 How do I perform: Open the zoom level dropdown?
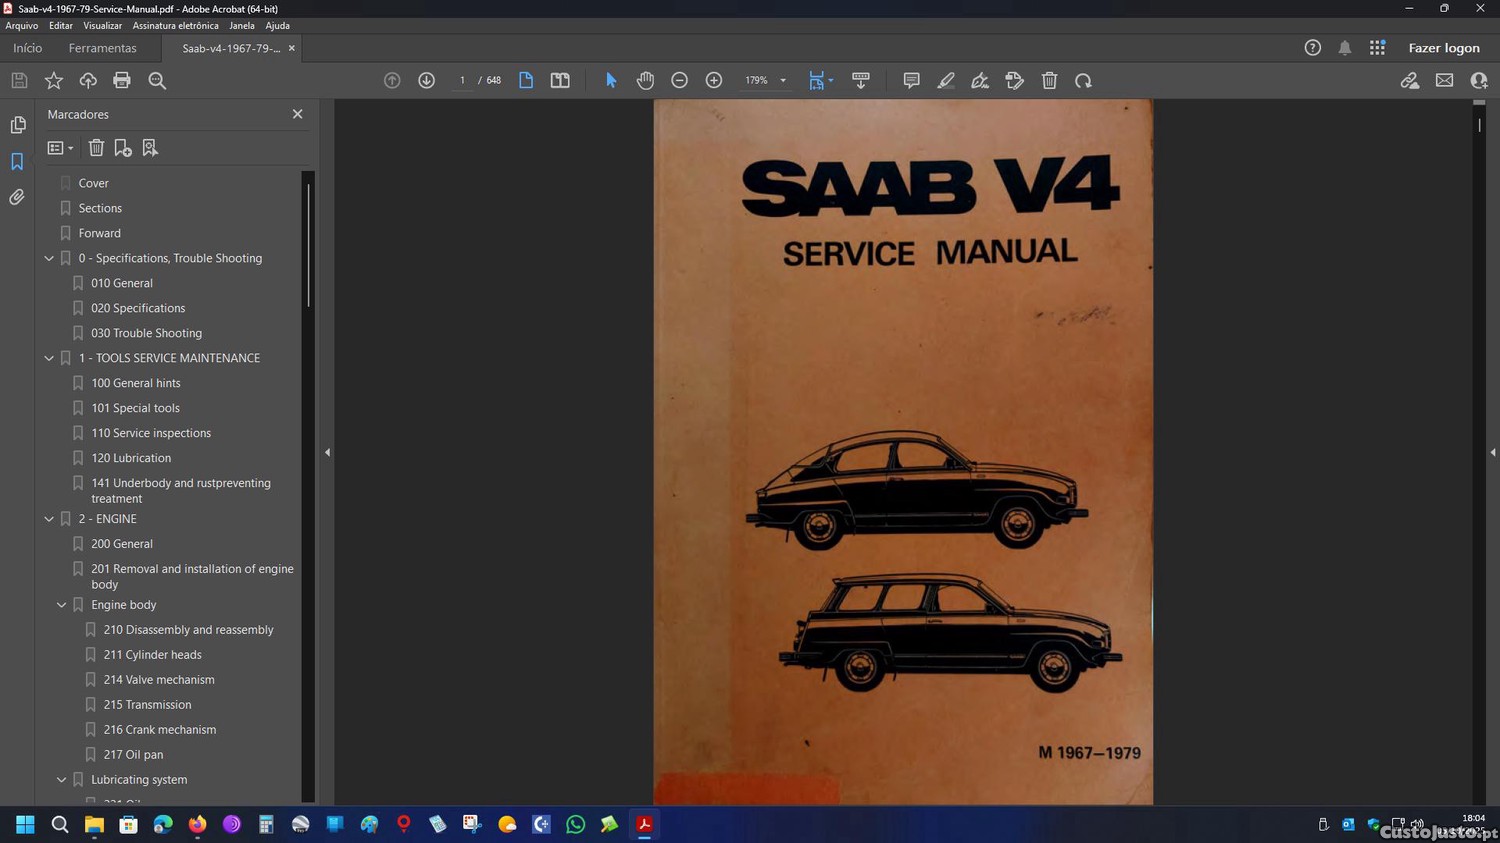[x=783, y=80]
